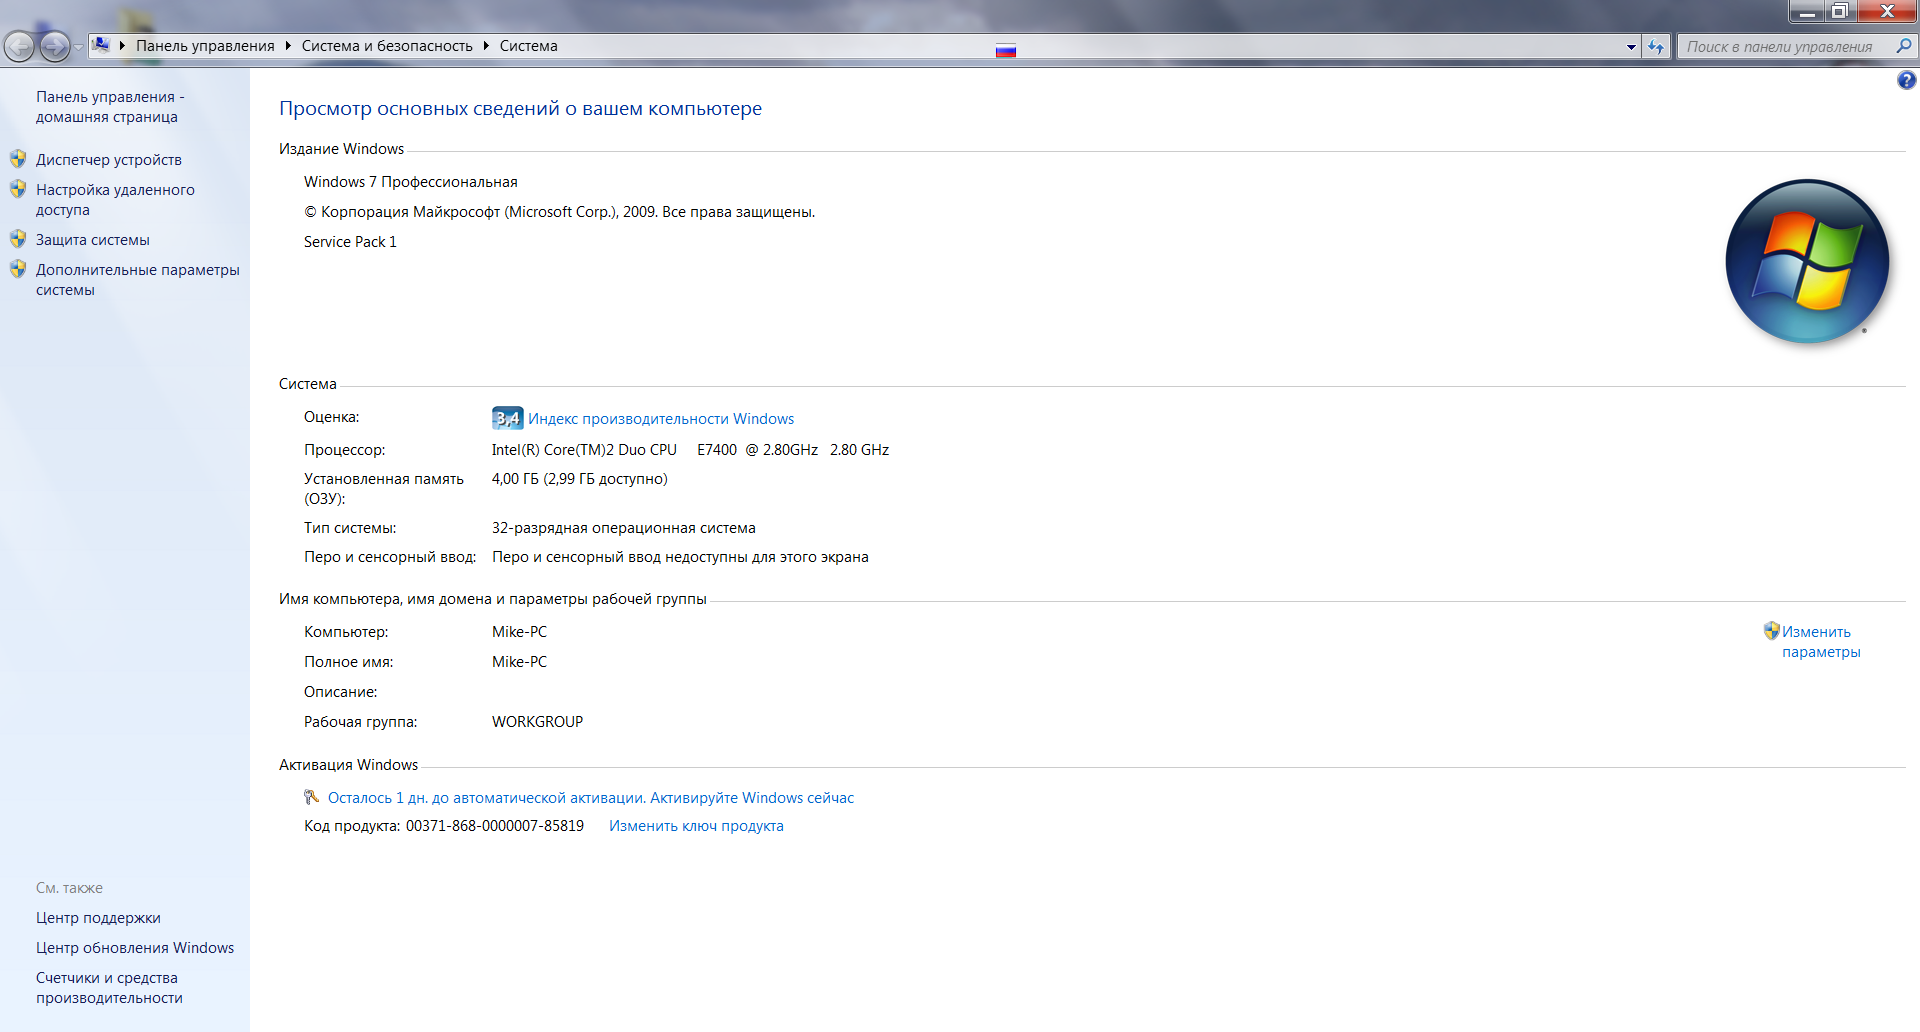Expand the arrow after 'Панель управления' breadcrumb
The image size is (1920, 1032).
[288, 46]
